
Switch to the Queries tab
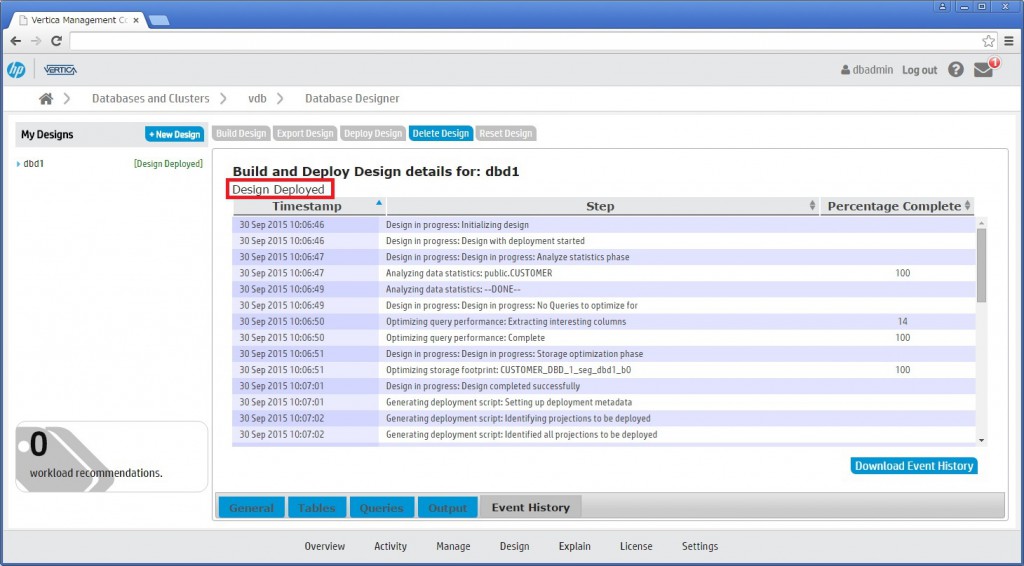tap(381, 507)
